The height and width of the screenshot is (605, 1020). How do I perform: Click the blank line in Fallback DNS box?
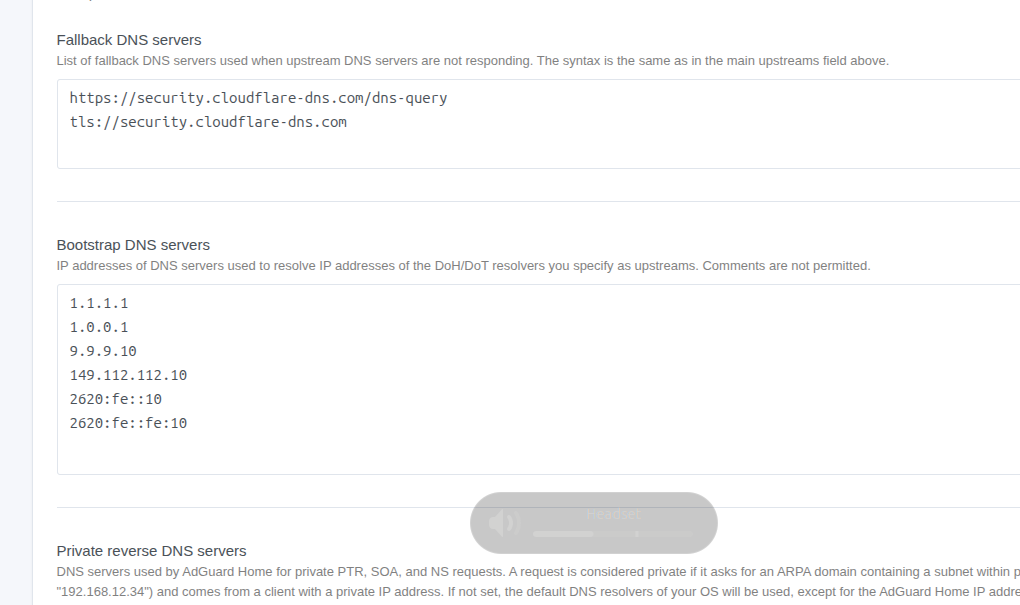300,147
